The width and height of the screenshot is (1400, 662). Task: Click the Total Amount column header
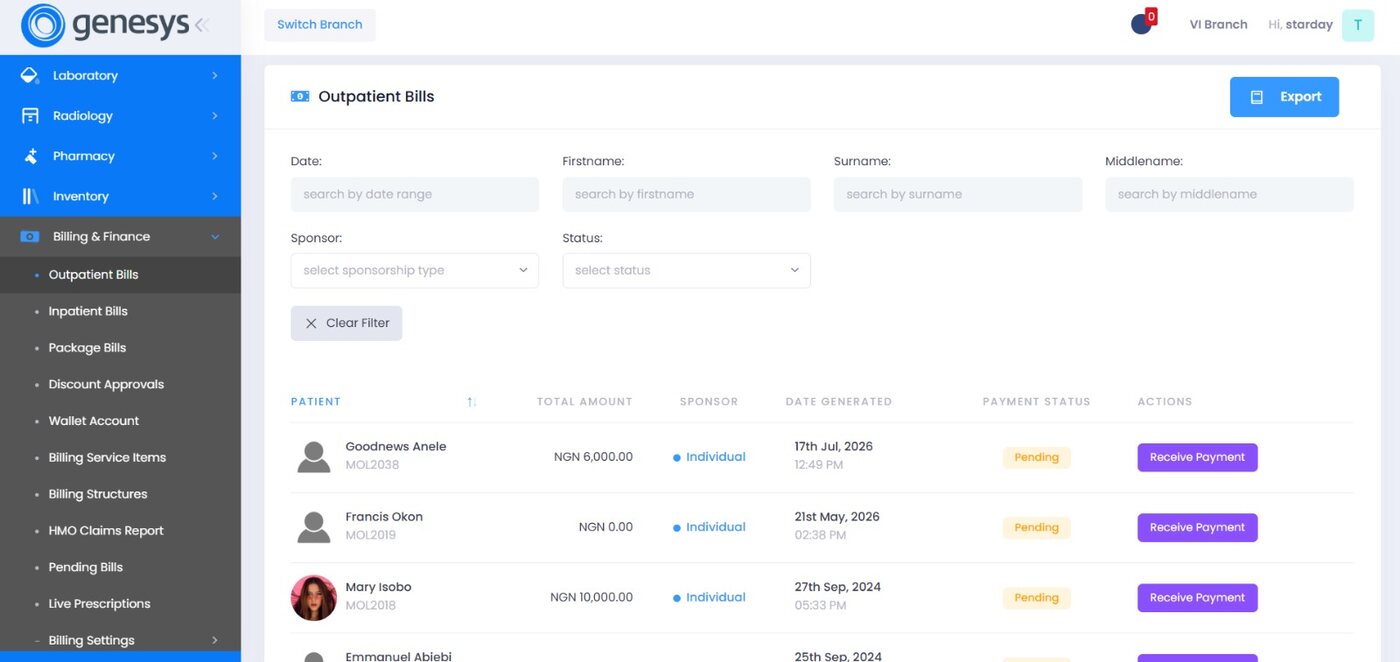584,402
